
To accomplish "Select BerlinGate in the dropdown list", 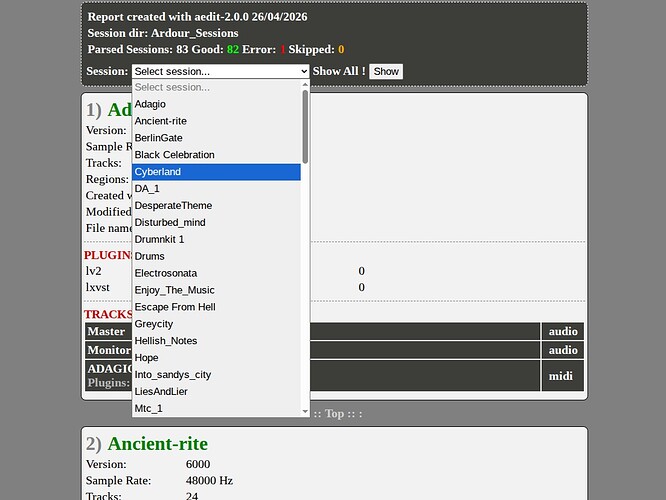I will point(216,138).
